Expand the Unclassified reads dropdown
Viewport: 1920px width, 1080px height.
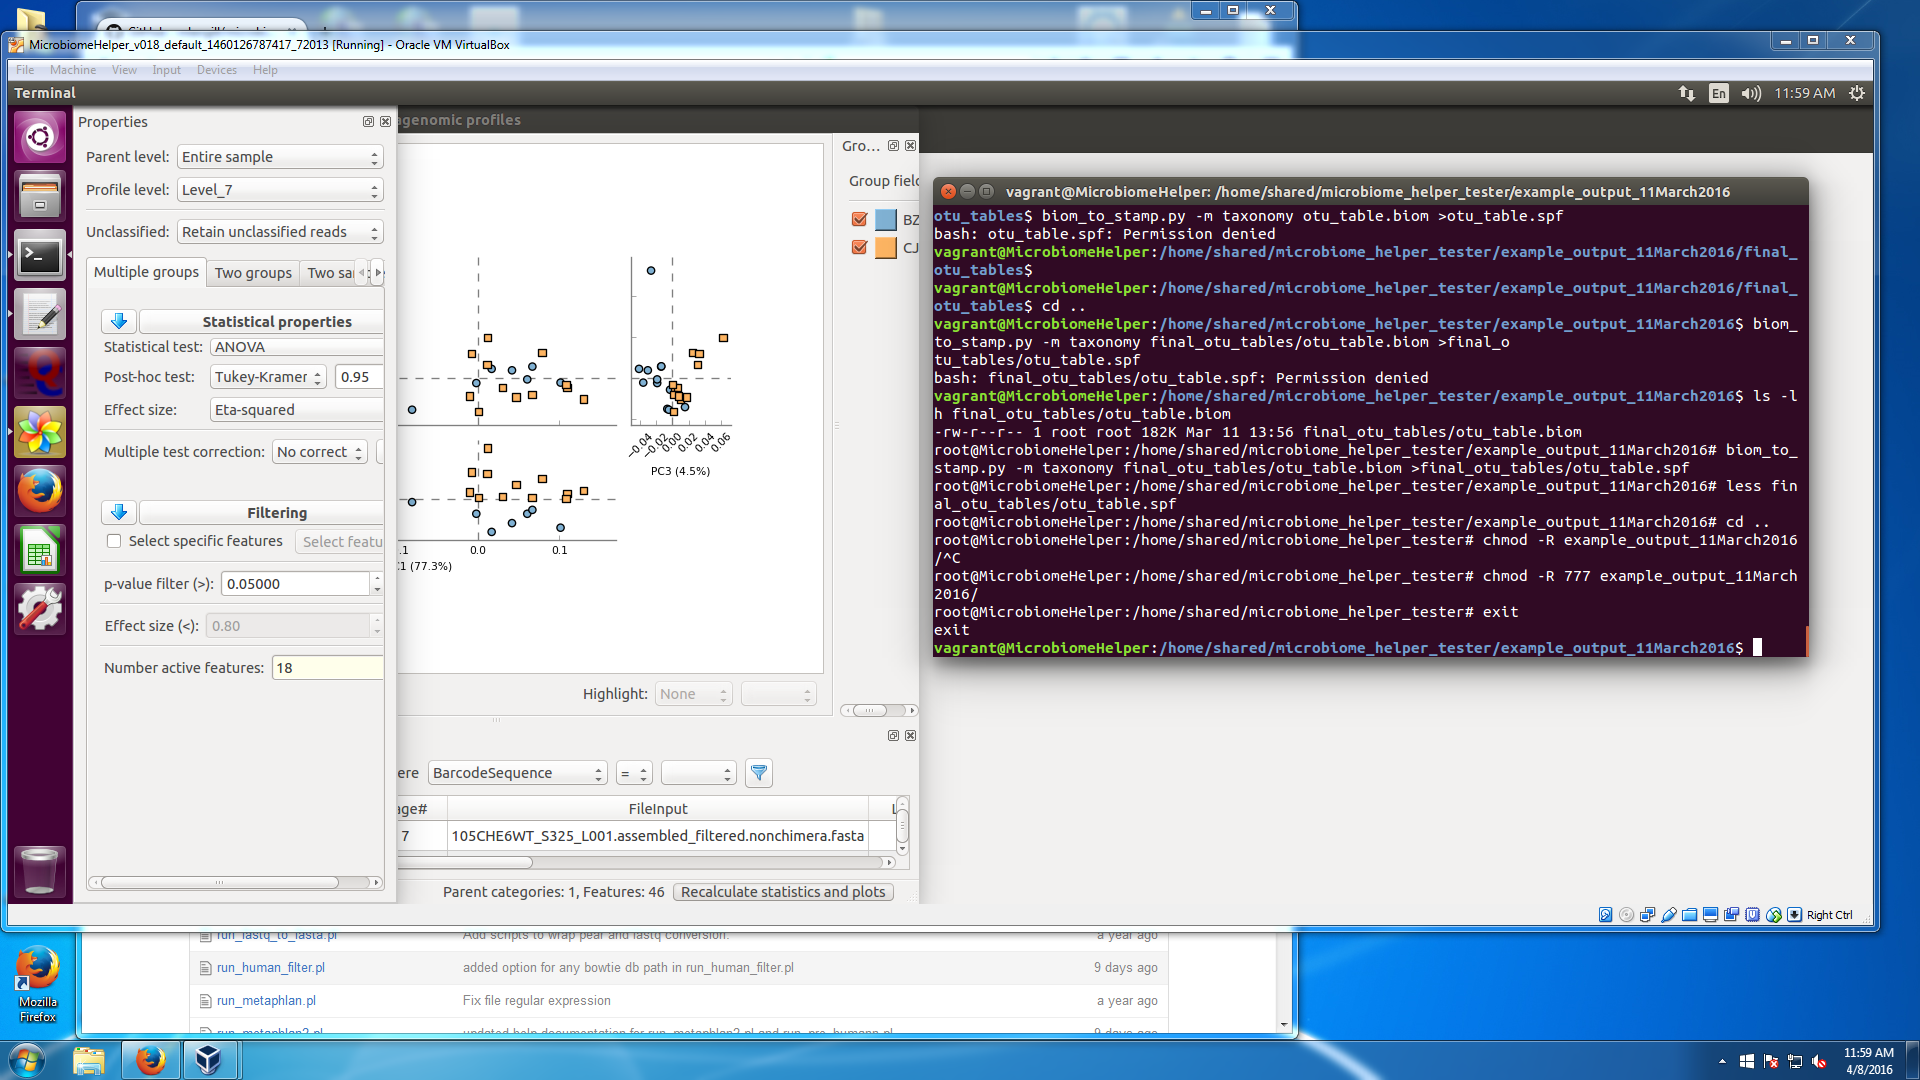pos(280,232)
